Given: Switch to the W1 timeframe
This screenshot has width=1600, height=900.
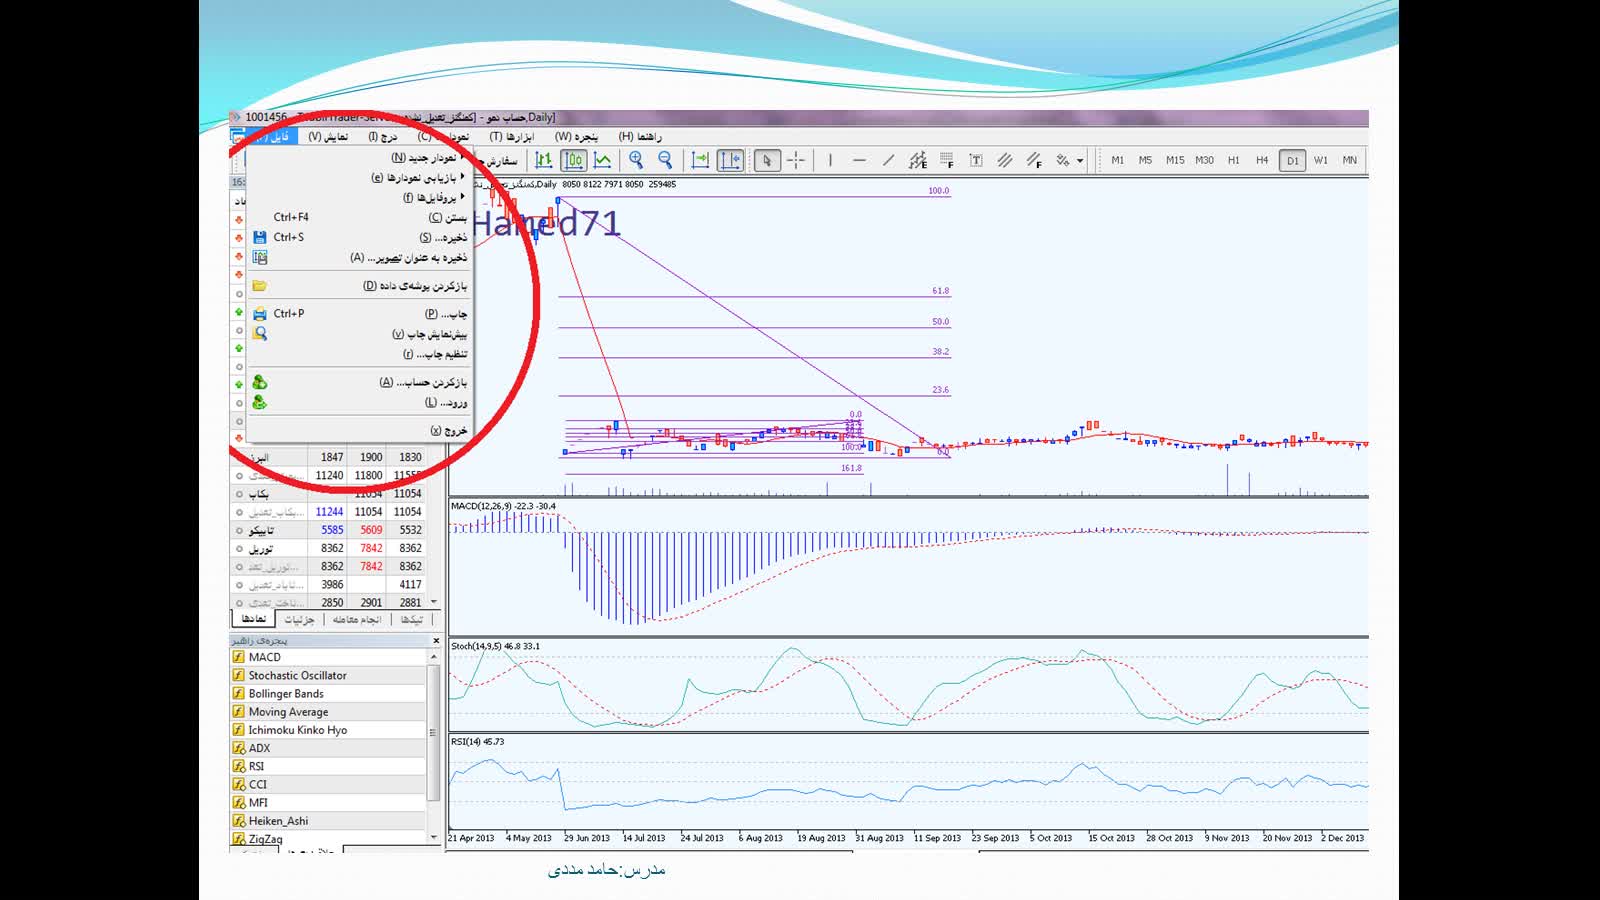Looking at the screenshot, I should click(x=1321, y=160).
